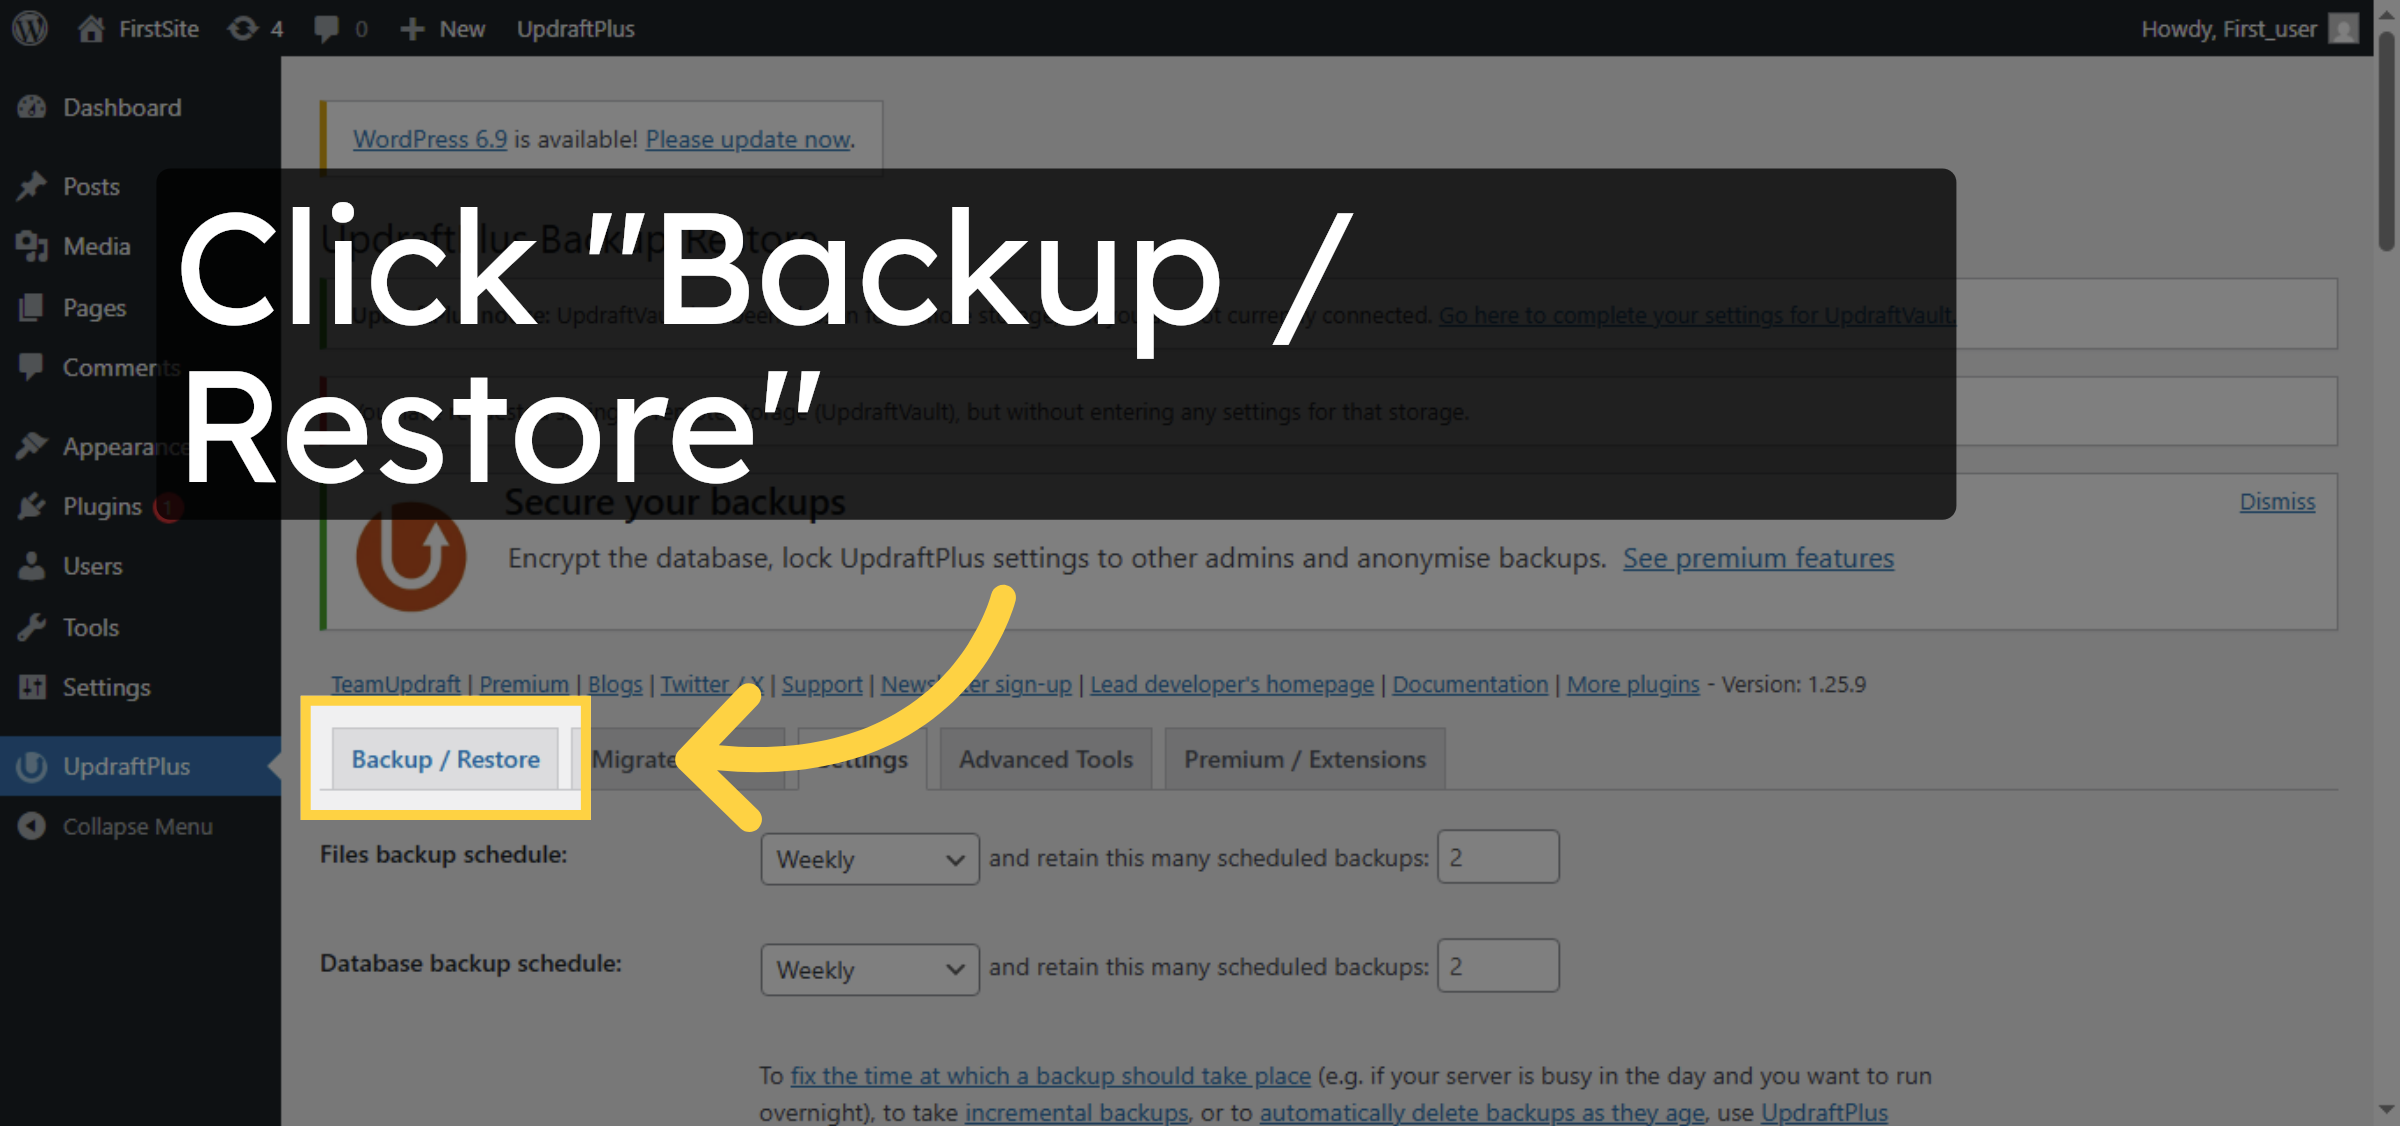Image resolution: width=2400 pixels, height=1126 pixels.
Task: Open the Media library from the sidebar
Action: (96, 246)
